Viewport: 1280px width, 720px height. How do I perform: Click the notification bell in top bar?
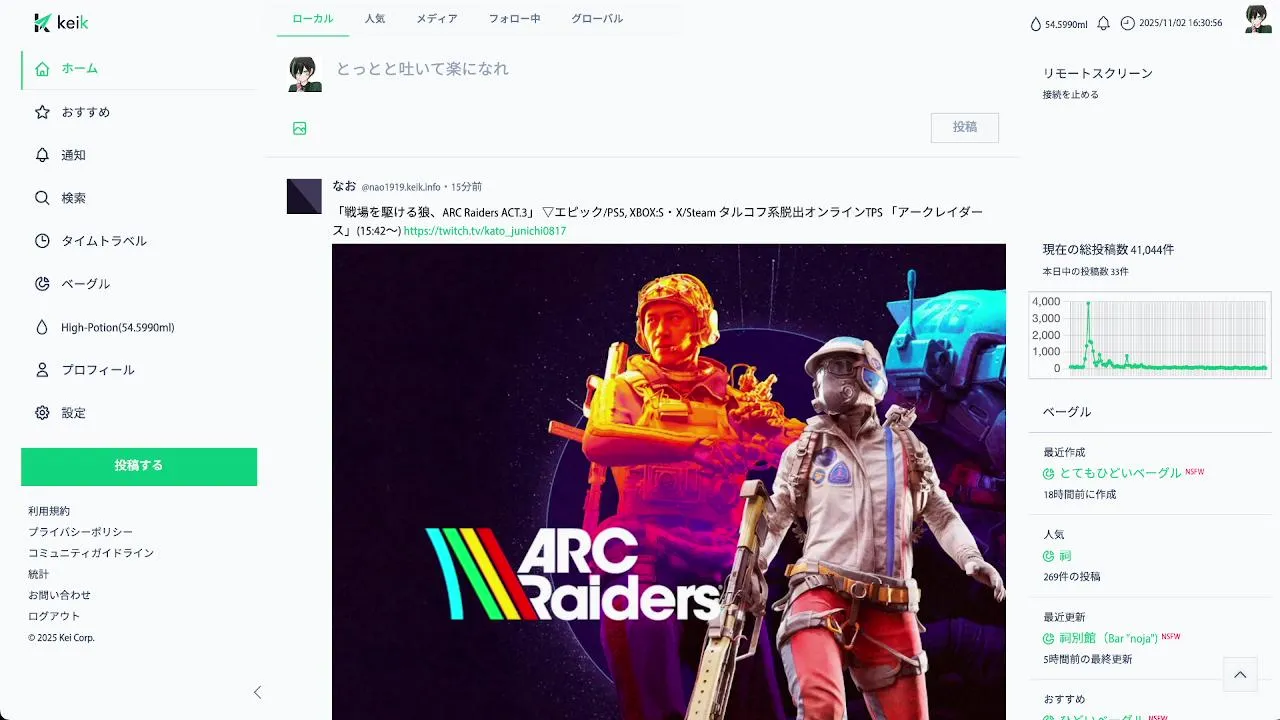click(x=1104, y=23)
